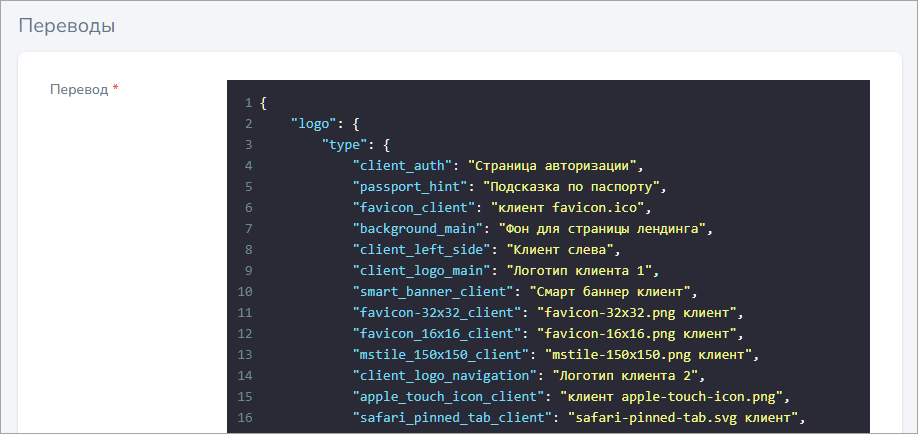Click the "Логотип клиента 2" value
The width and height of the screenshot is (918, 434).
[x=619, y=376]
